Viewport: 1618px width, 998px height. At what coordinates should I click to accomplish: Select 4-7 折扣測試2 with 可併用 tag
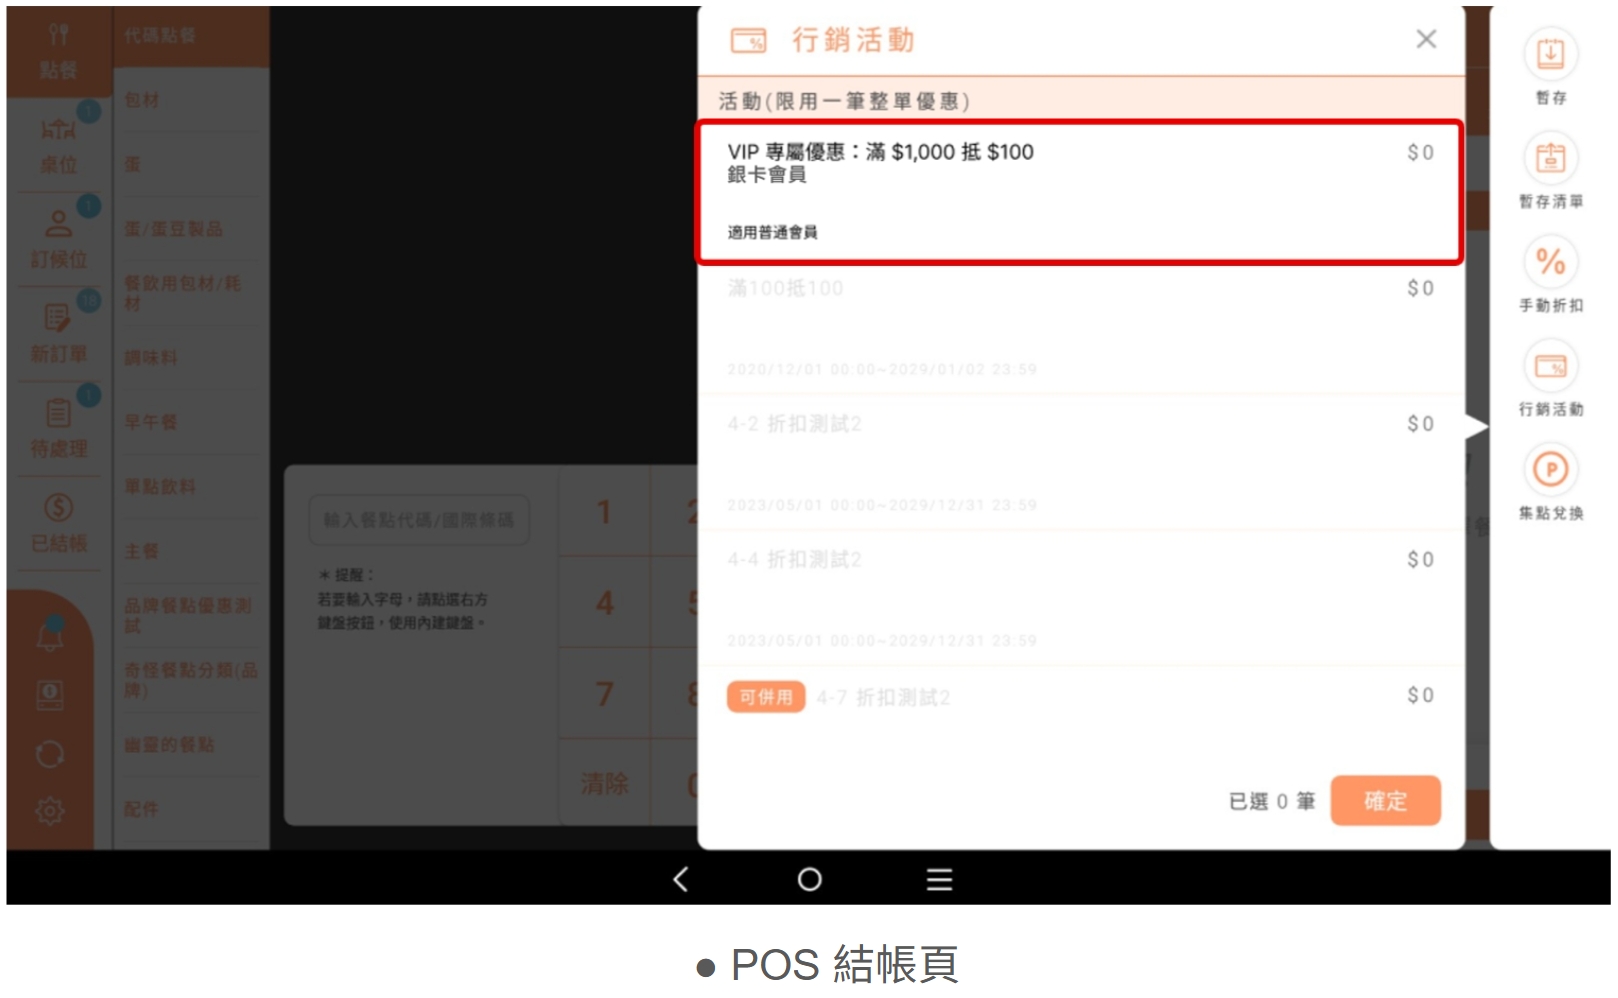pos(1079,698)
